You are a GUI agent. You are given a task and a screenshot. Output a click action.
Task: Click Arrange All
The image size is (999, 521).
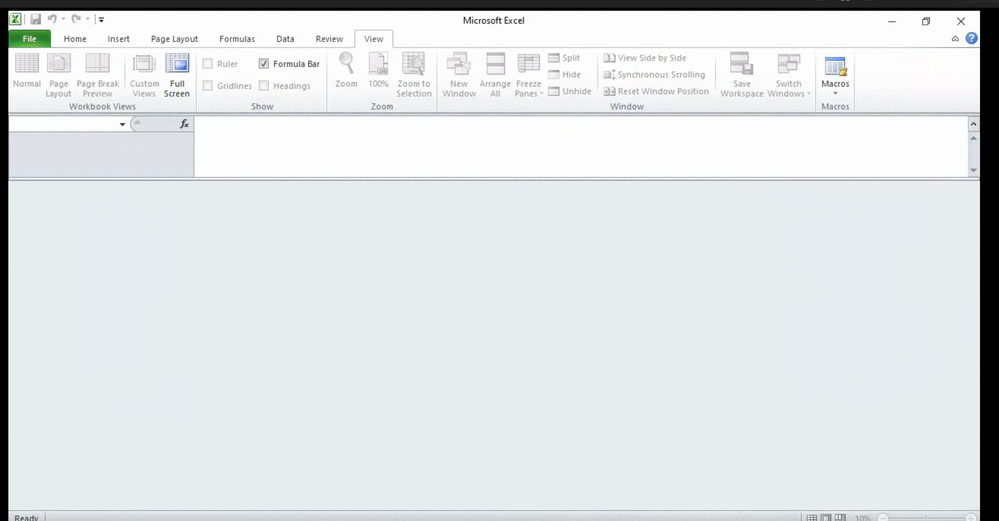coord(495,75)
